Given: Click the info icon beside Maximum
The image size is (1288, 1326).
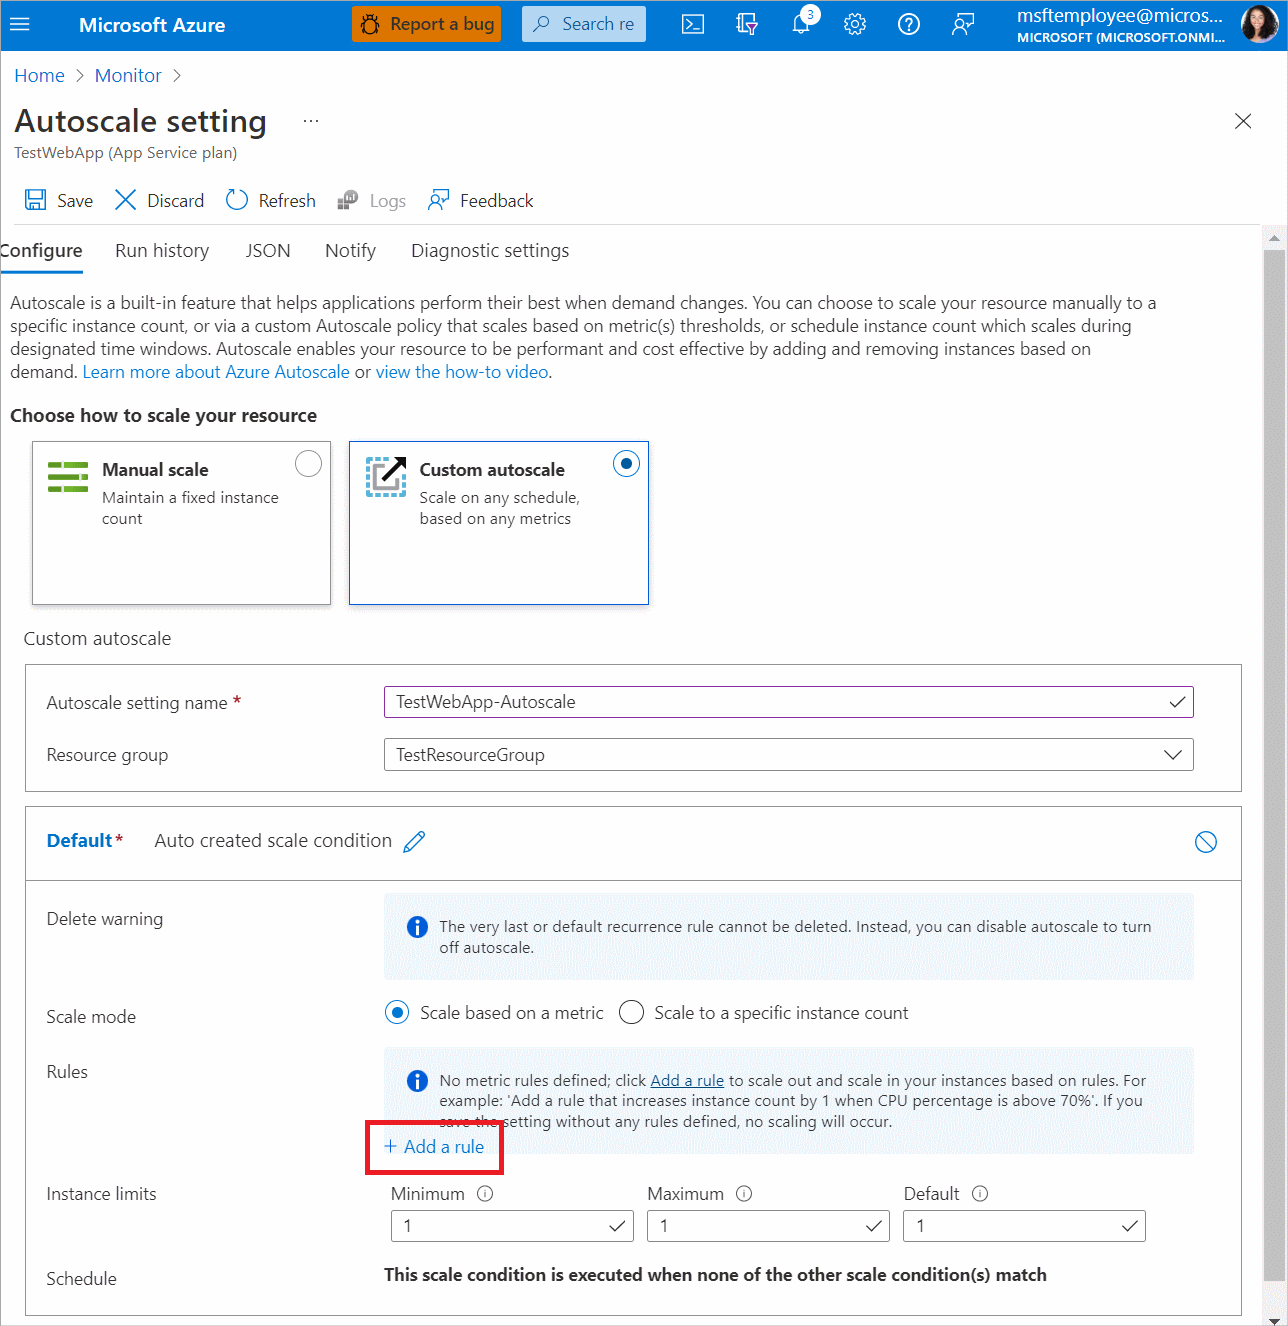Looking at the screenshot, I should point(744,1193).
